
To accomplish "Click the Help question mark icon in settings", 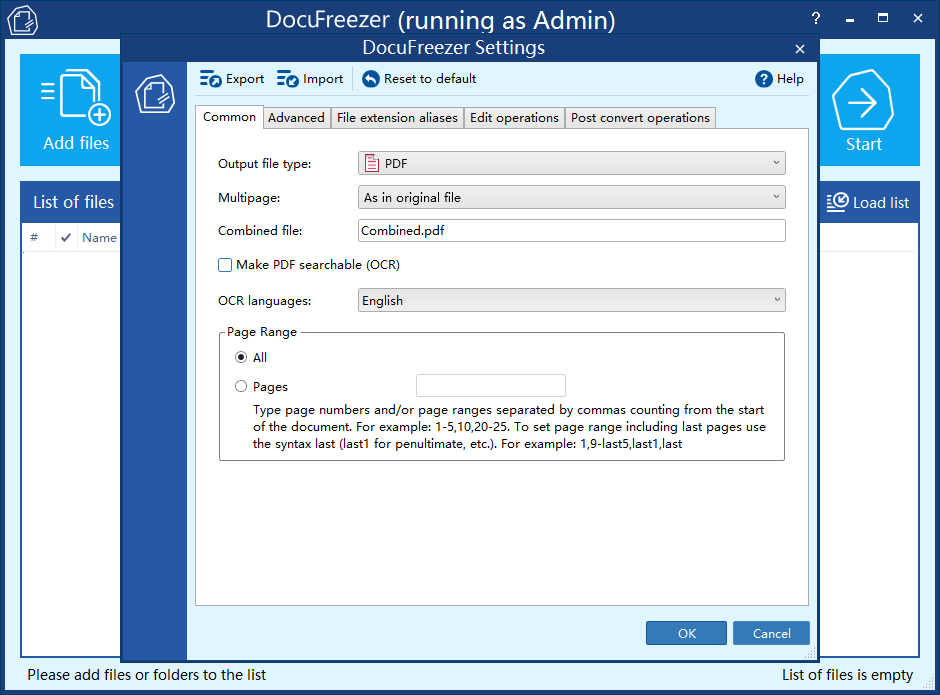I will point(763,79).
